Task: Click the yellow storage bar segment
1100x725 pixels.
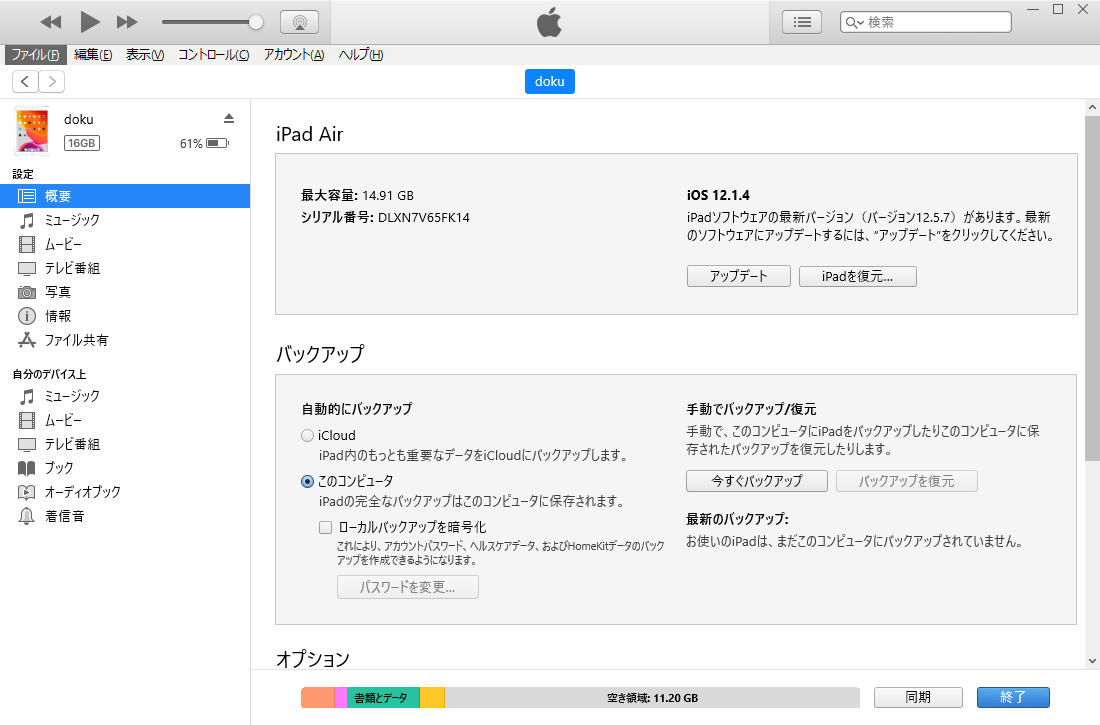Action: click(432, 698)
